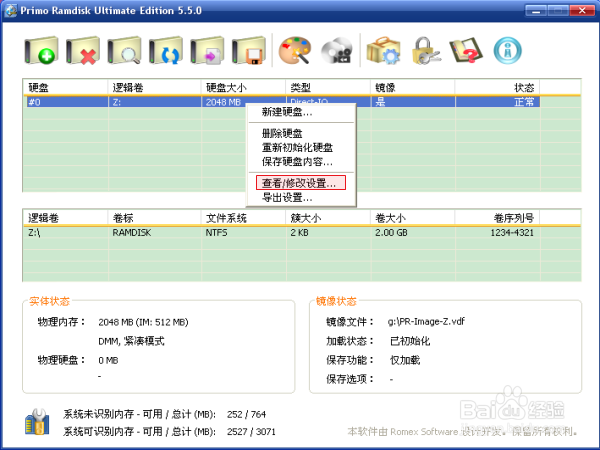Viewport: 600px width, 450px height.
Task: Click the blue info about icon
Action: tap(507, 51)
